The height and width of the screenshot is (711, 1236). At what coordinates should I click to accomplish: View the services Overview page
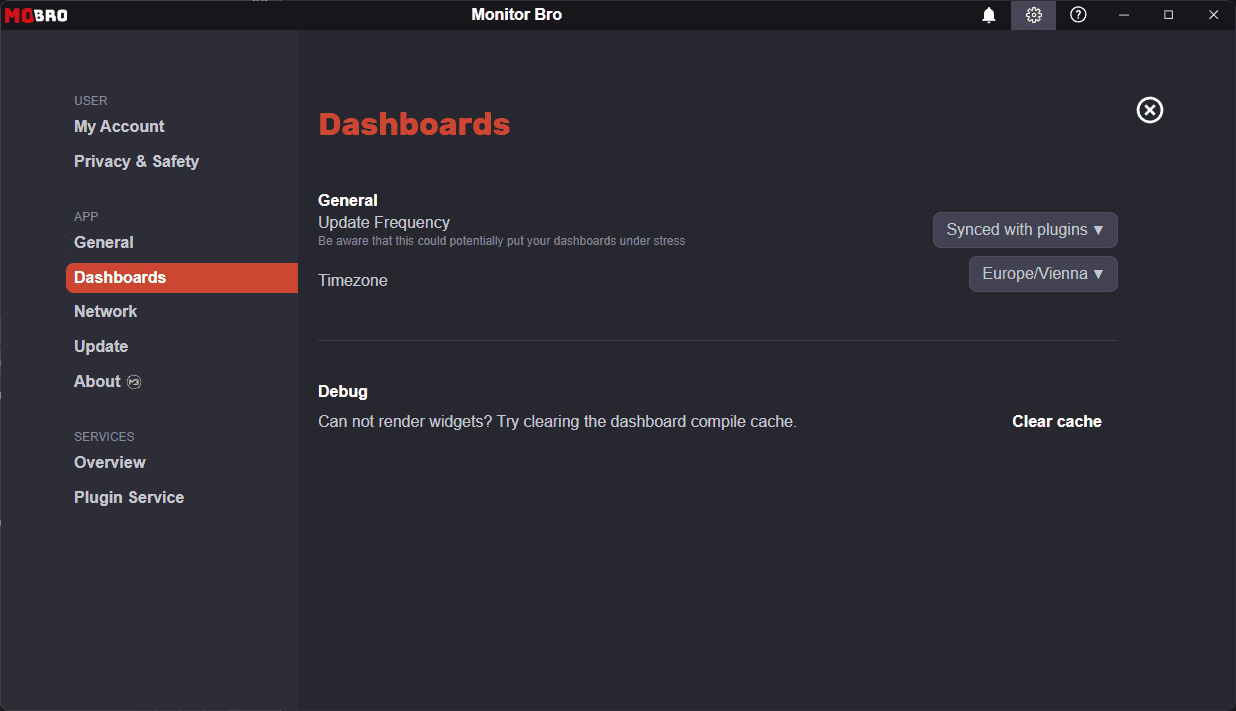click(x=109, y=462)
